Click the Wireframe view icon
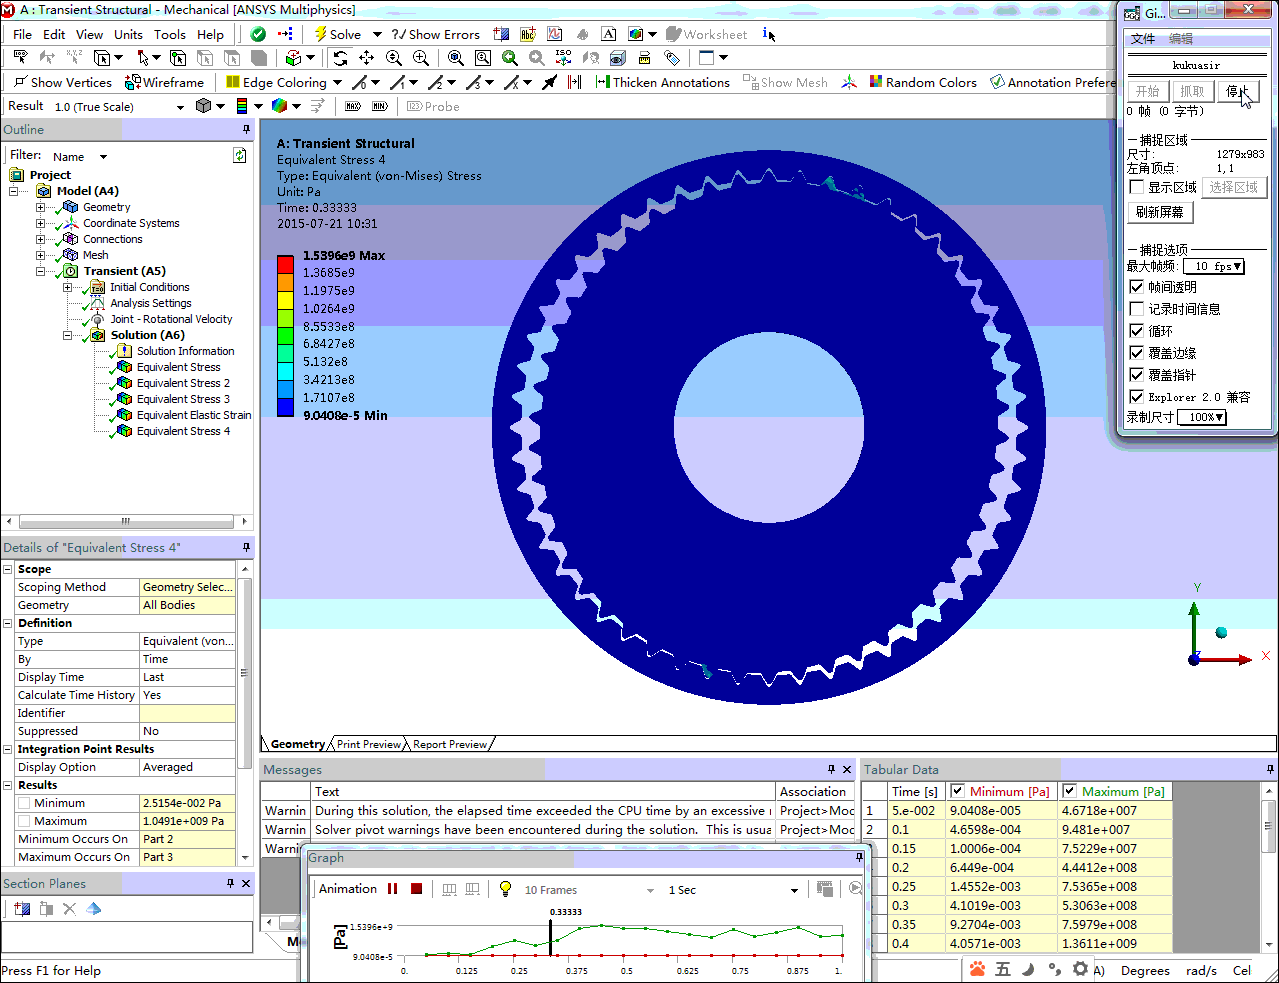This screenshot has width=1279, height=983. click(x=132, y=82)
